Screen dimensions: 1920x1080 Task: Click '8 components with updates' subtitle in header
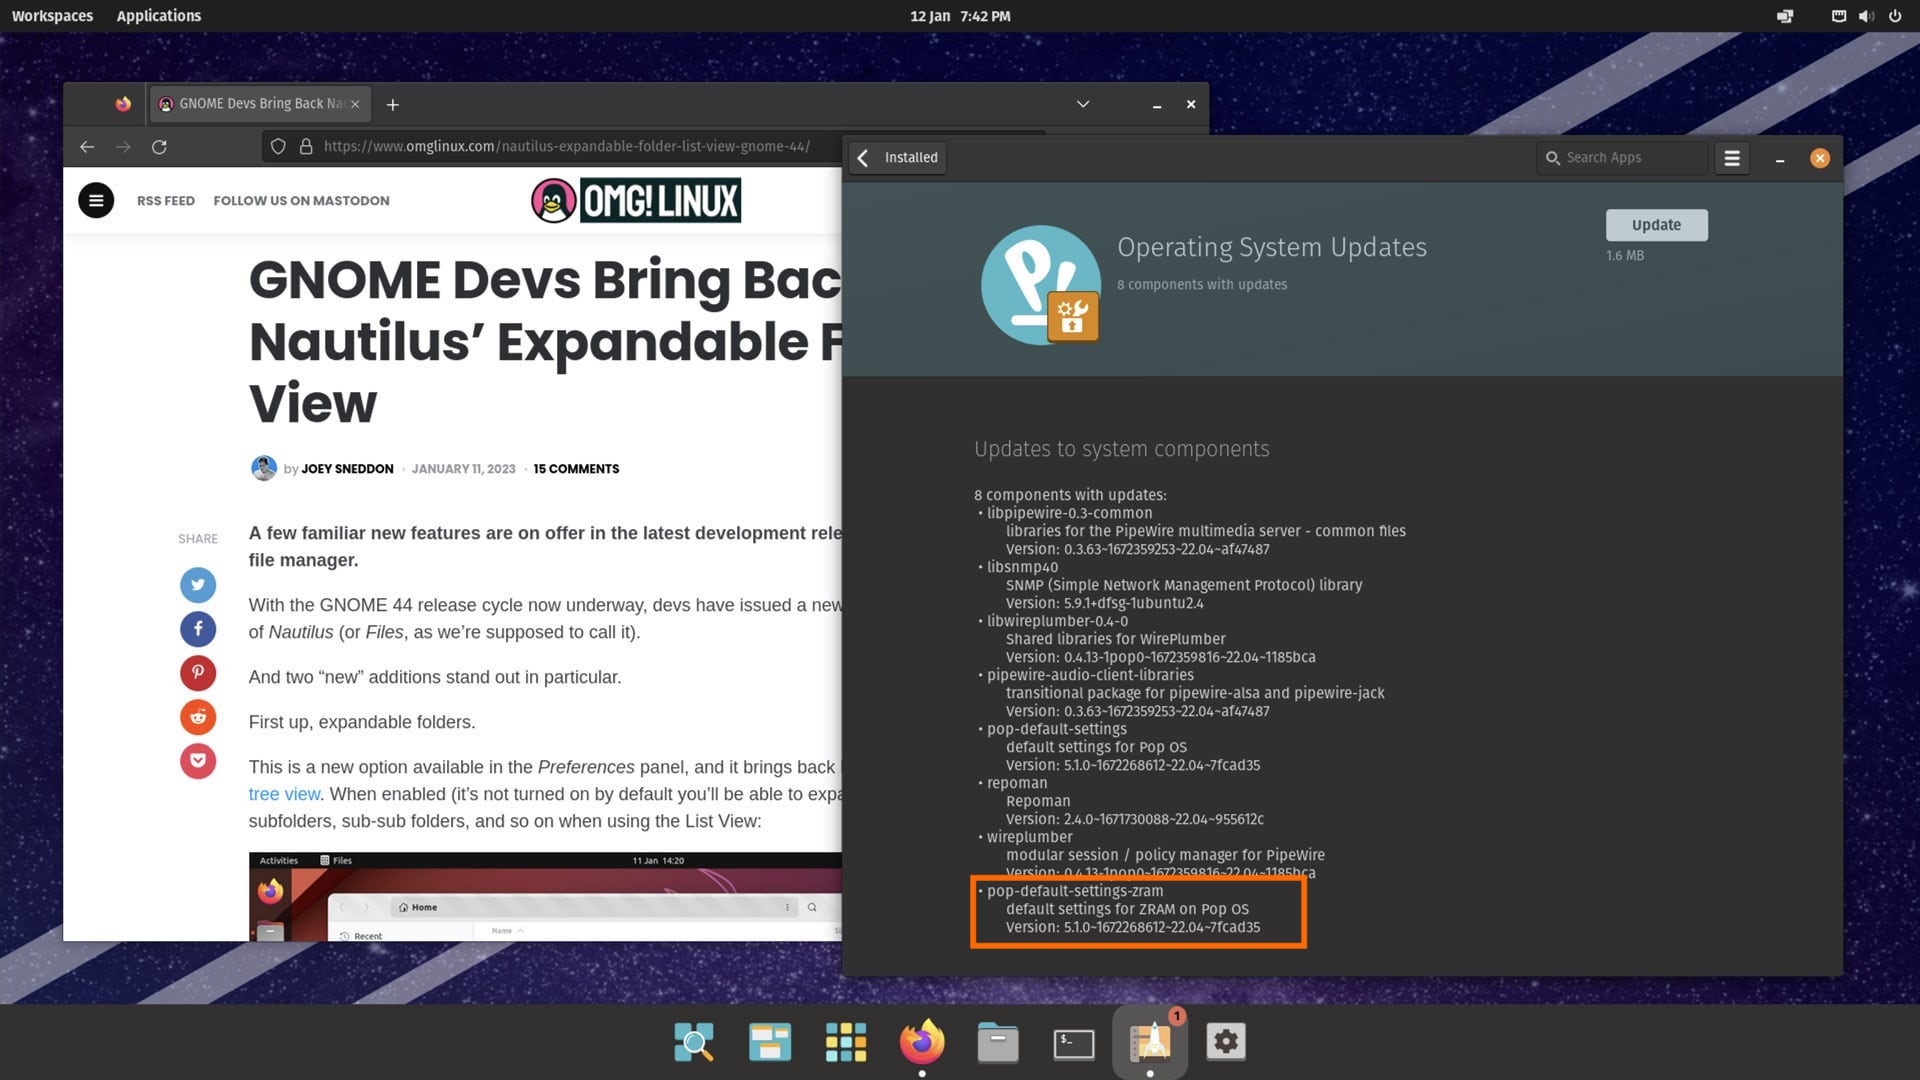coord(1202,285)
